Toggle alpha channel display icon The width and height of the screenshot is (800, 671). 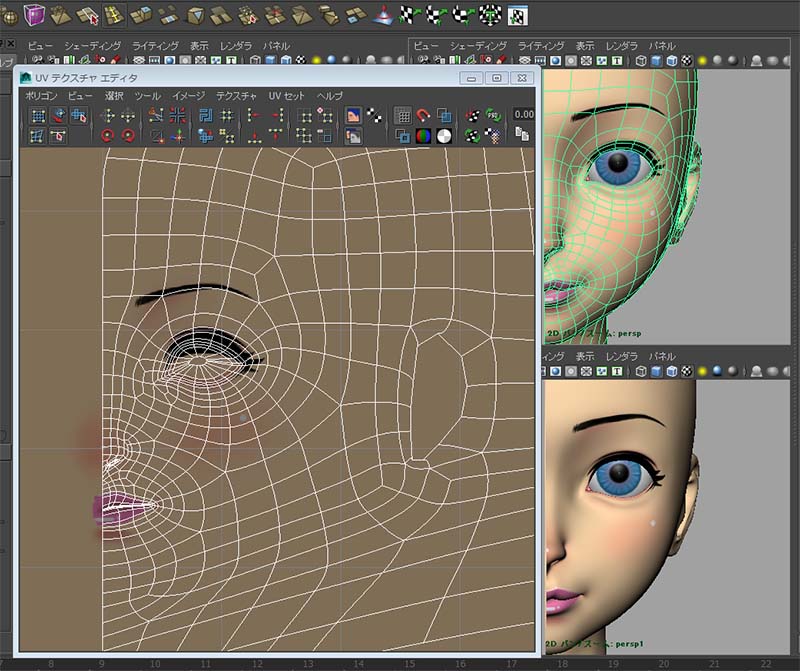click(x=444, y=136)
